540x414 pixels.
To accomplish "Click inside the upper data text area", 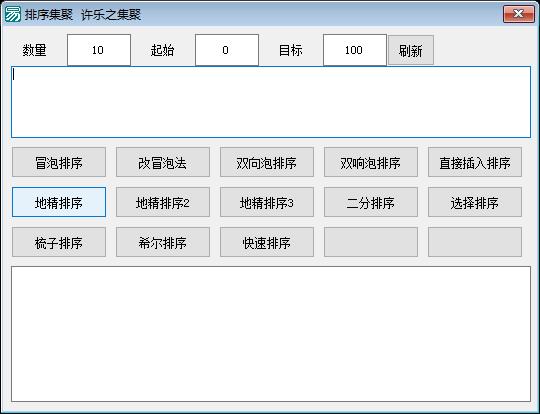I will point(271,102).
